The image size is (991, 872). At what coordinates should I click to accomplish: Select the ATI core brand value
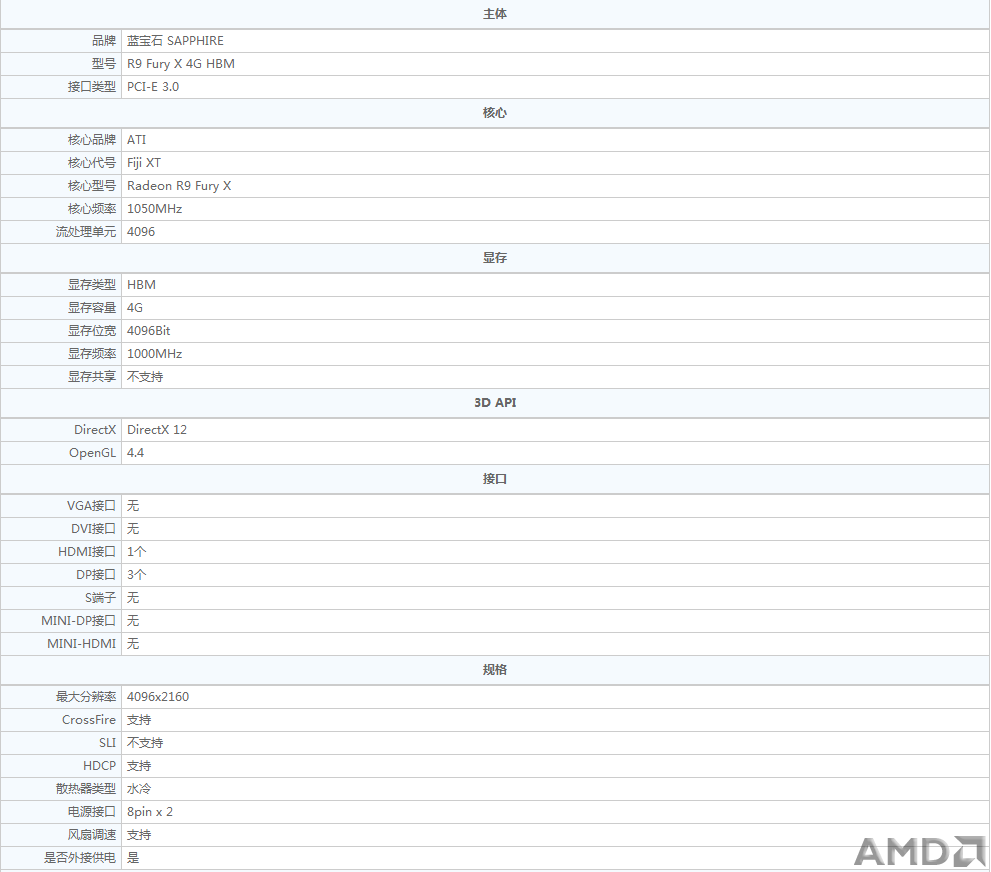tap(137, 140)
